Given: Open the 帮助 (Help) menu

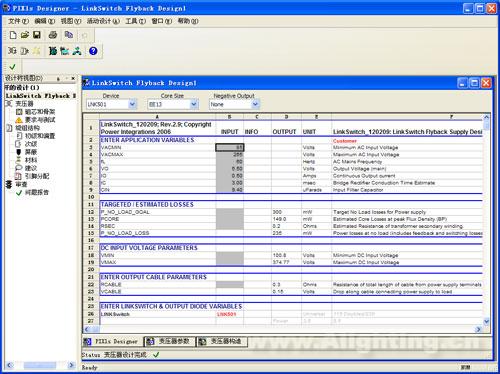Looking at the screenshot, I should (x=188, y=21).
